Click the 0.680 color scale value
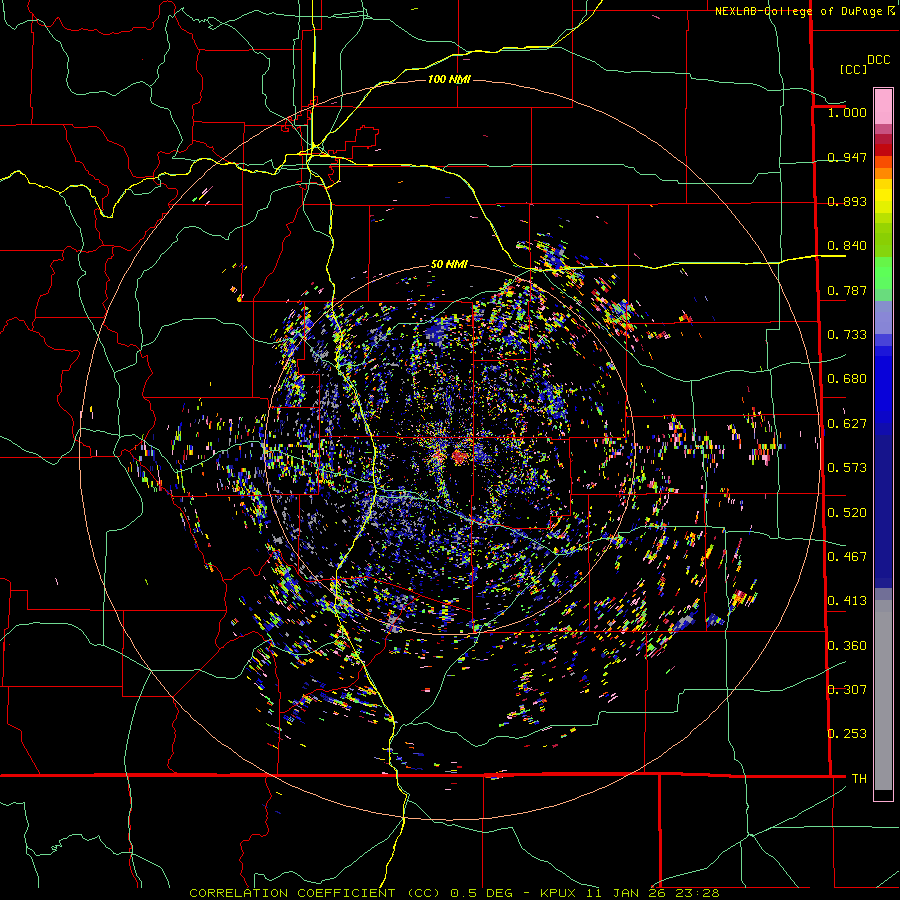 point(847,379)
